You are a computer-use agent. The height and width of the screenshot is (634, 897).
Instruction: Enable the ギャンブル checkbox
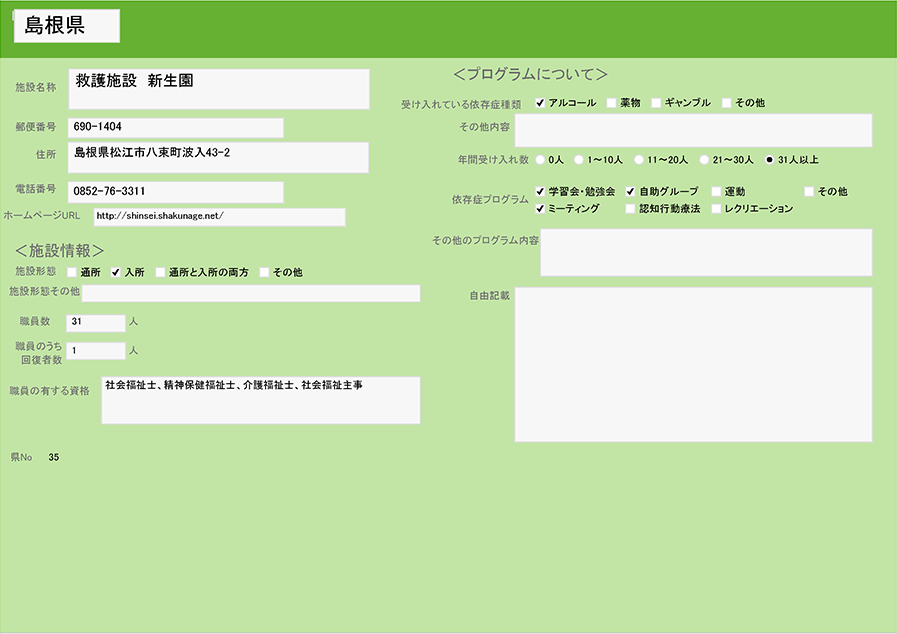click(656, 103)
